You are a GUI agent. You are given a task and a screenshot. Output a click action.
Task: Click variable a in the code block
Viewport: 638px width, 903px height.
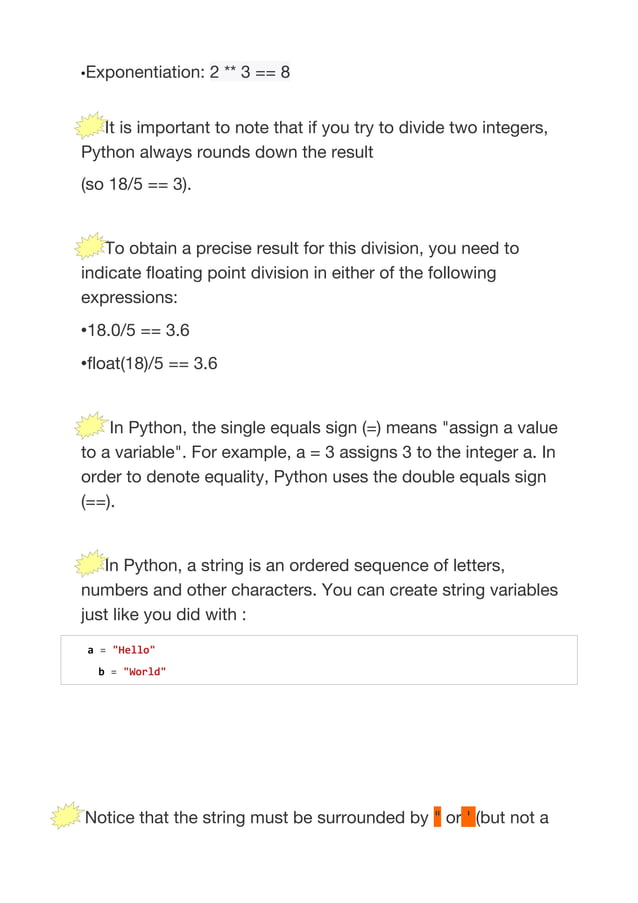point(90,650)
